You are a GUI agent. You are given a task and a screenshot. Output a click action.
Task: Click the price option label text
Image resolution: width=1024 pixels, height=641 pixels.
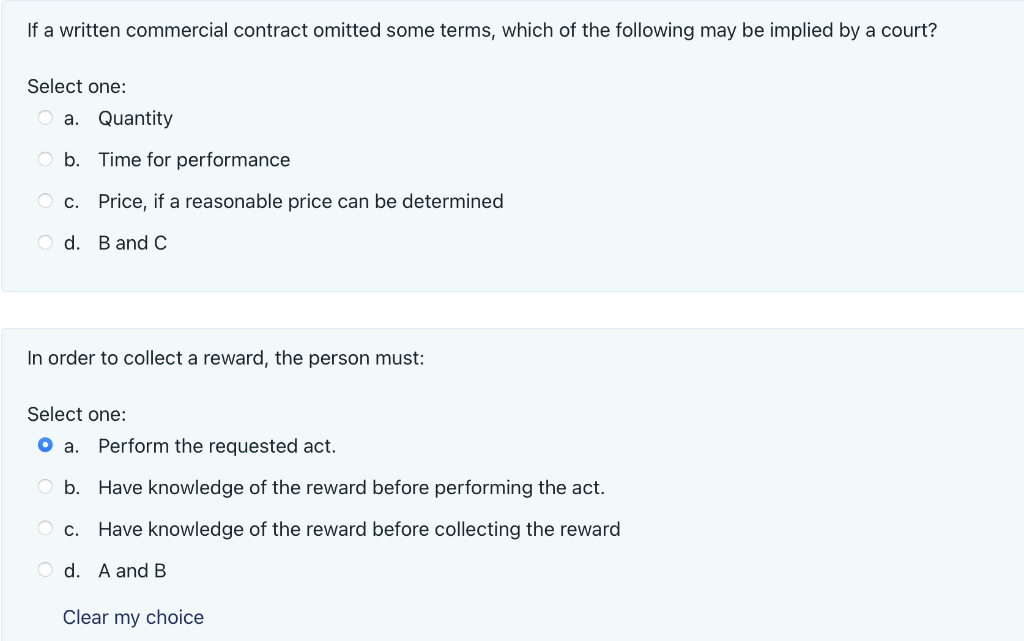(300, 201)
